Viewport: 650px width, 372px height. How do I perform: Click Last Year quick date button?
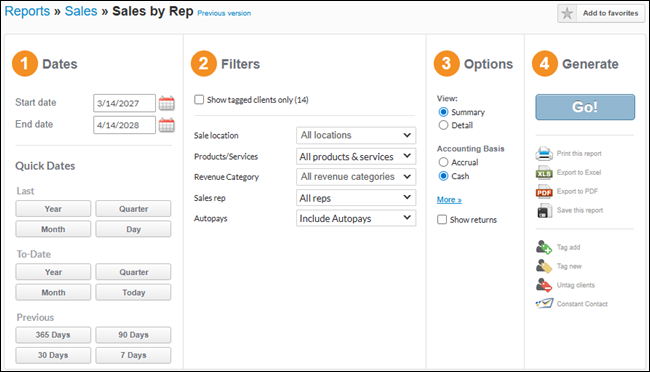pos(53,209)
